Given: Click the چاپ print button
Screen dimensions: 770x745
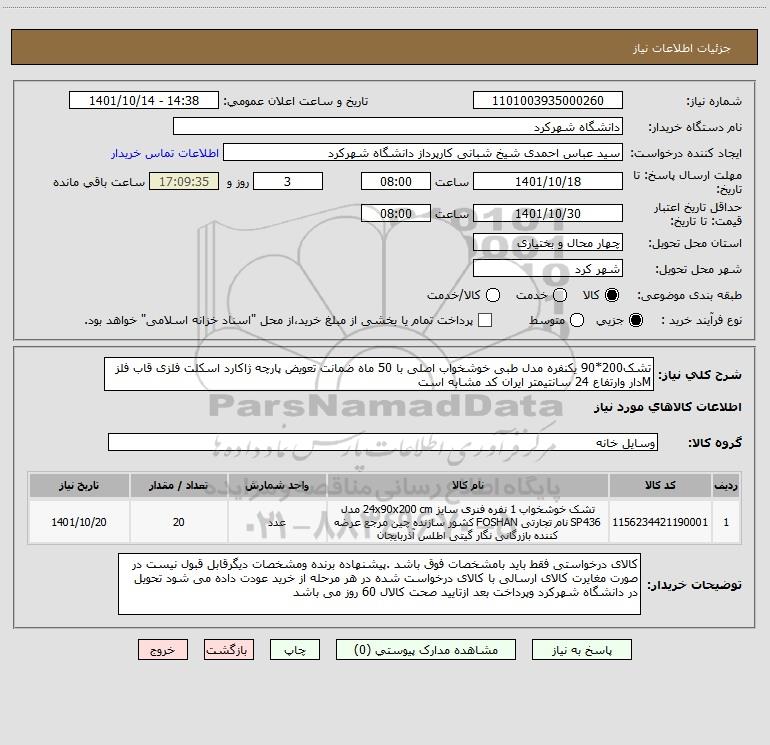Looking at the screenshot, I should (295, 650).
